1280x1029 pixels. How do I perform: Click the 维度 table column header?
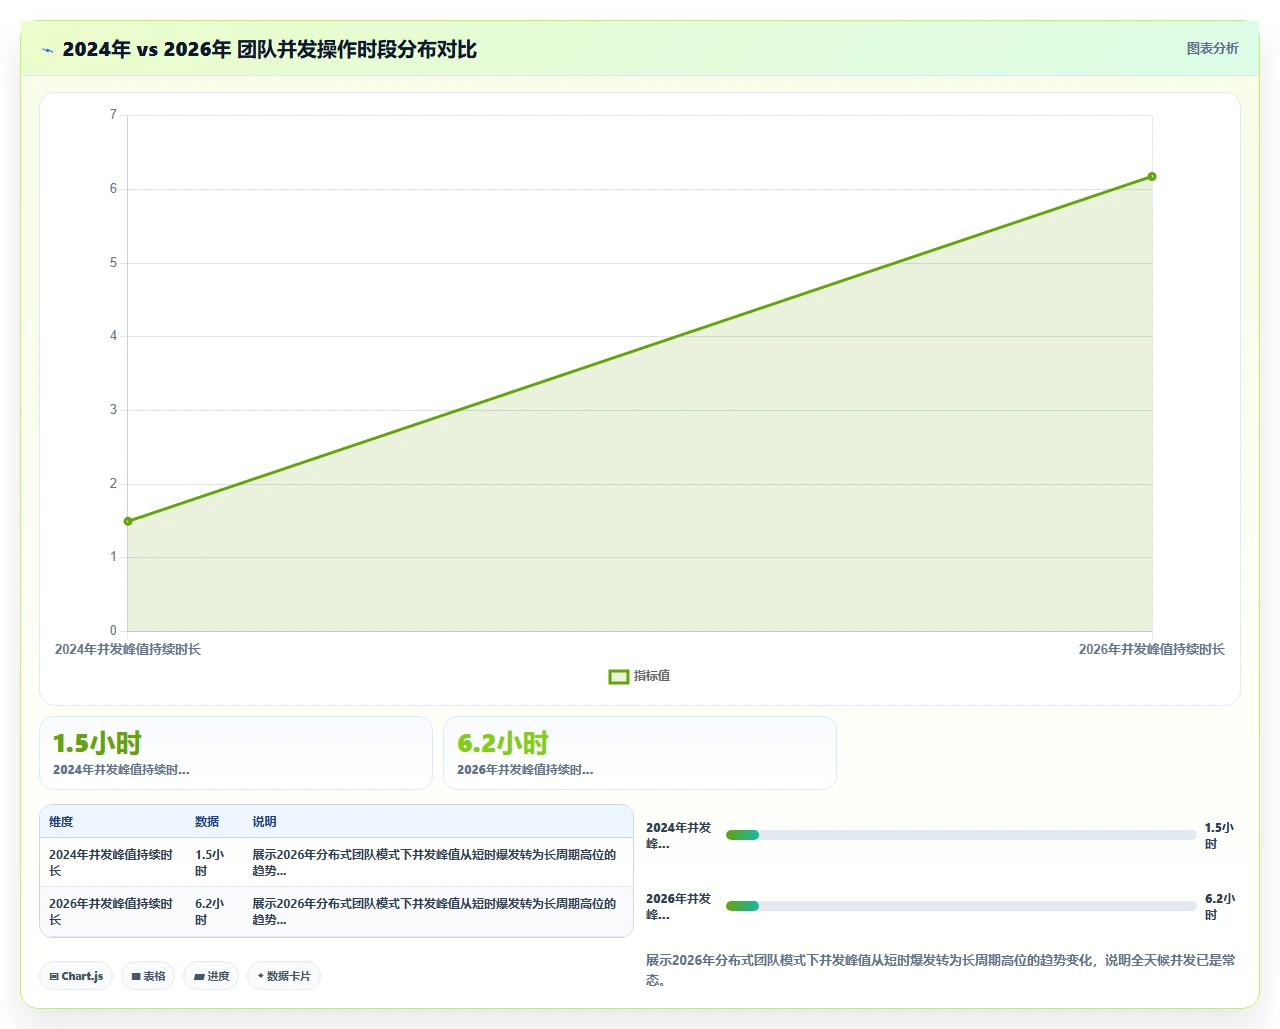pyautogui.click(x=61, y=822)
